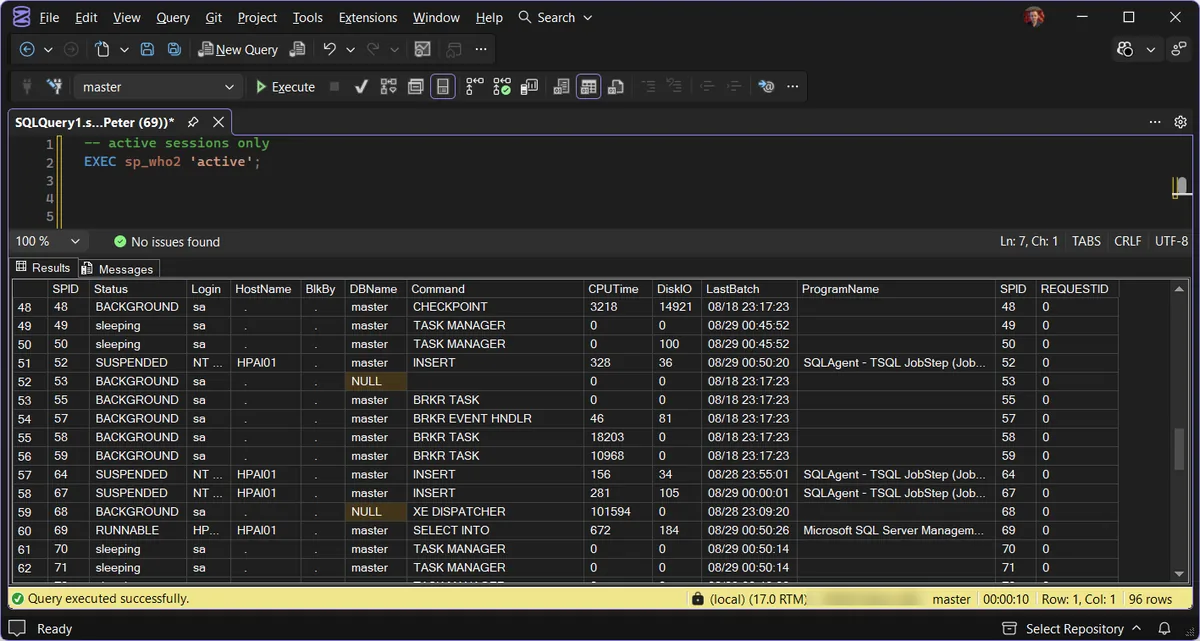Open the master database dropdown
Screen dimensions: 1200x641
[157, 87]
